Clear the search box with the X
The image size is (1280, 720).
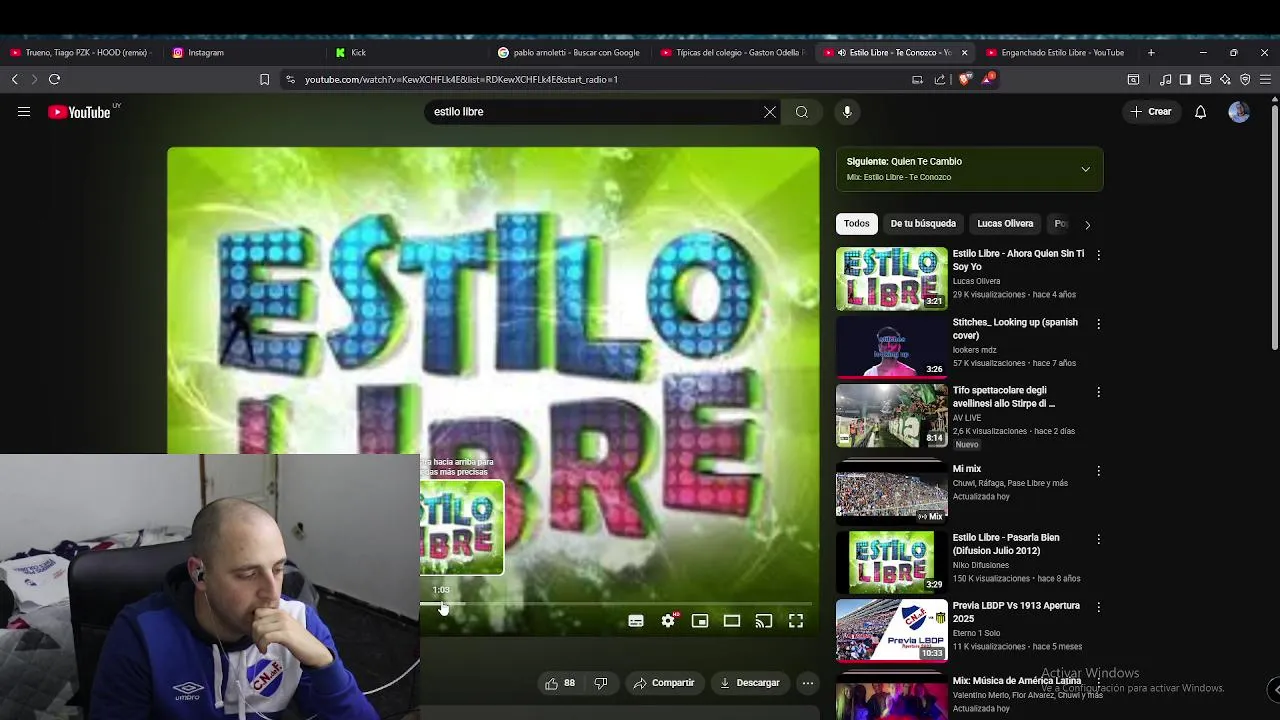click(x=770, y=112)
